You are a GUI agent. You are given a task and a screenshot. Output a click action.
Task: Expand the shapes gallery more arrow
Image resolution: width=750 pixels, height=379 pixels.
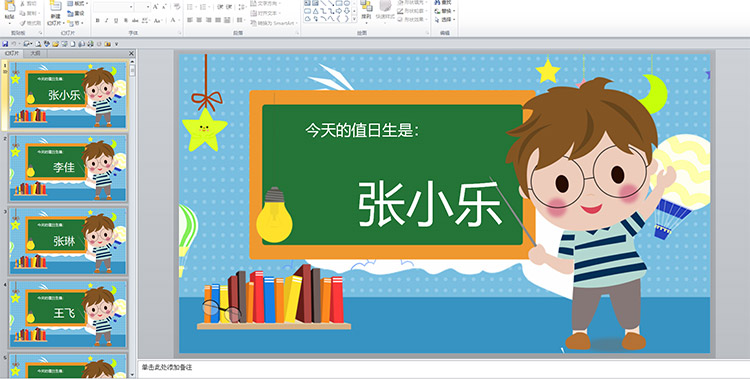point(354,19)
